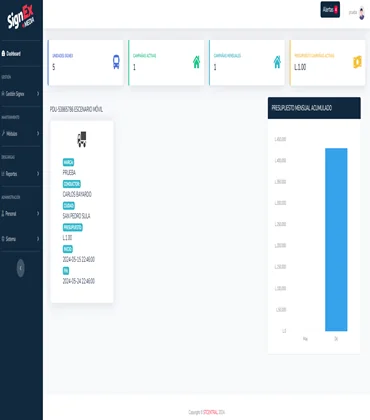Click the MARCA badge on campaign card
Image resolution: width=370 pixels, height=420 pixels.
[68, 162]
